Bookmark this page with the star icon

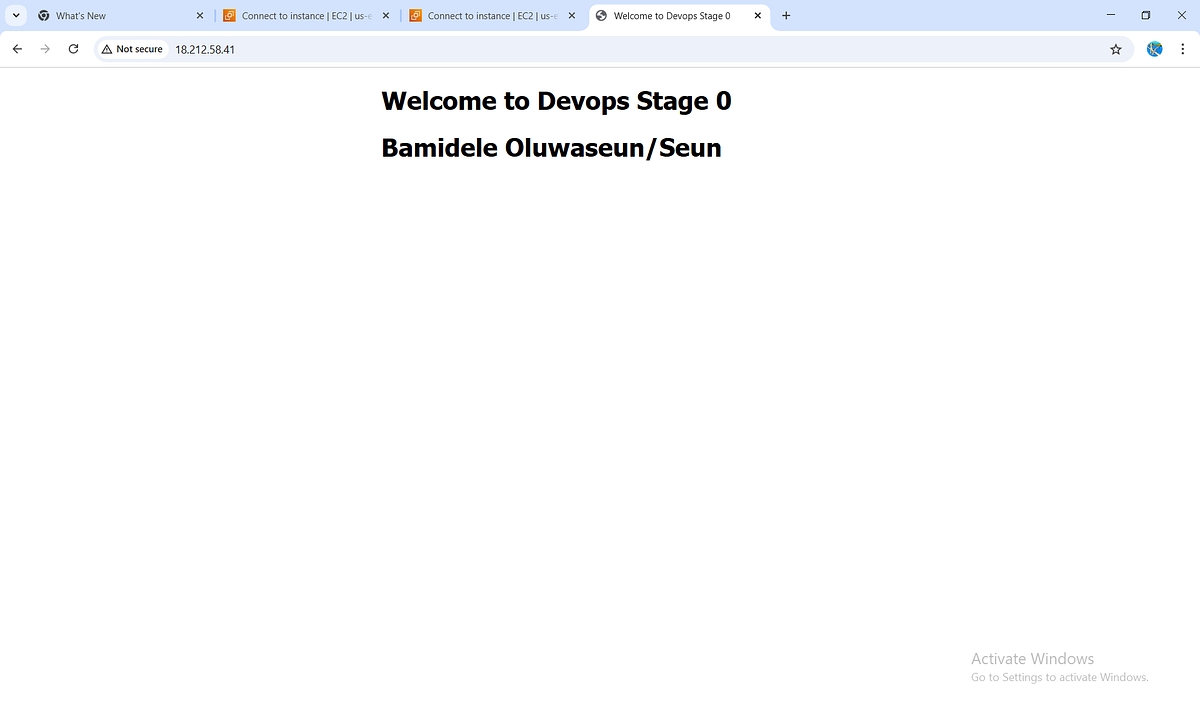pos(1116,48)
